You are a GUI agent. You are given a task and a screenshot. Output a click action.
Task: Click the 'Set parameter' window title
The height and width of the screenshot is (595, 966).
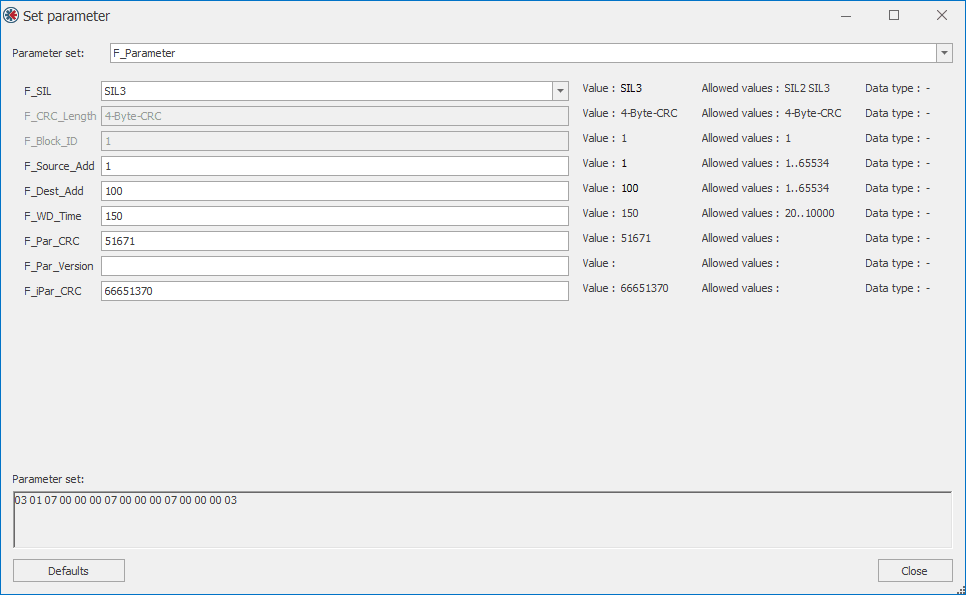click(67, 16)
